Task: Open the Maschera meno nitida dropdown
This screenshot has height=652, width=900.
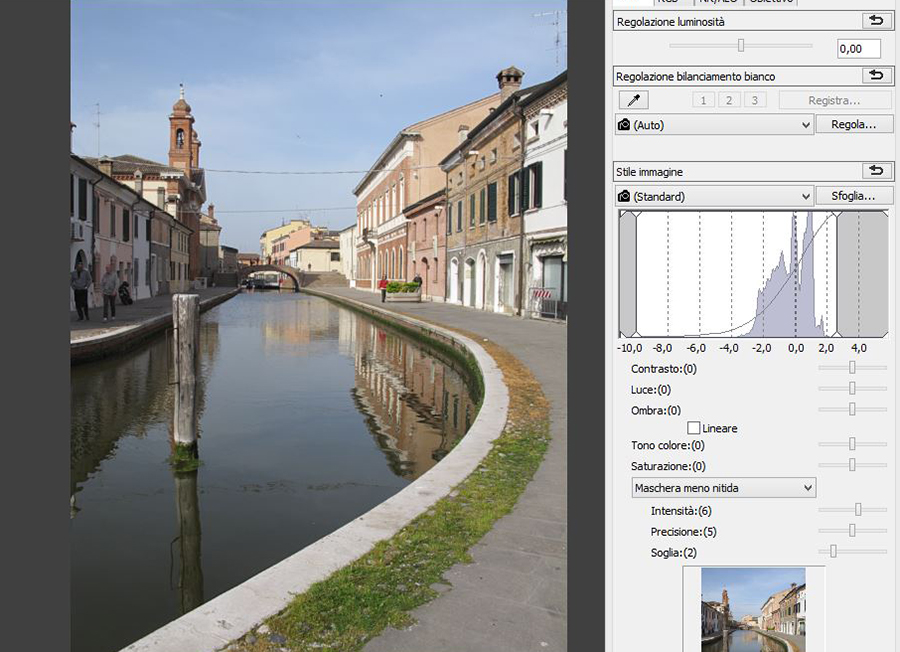Action: click(723, 487)
